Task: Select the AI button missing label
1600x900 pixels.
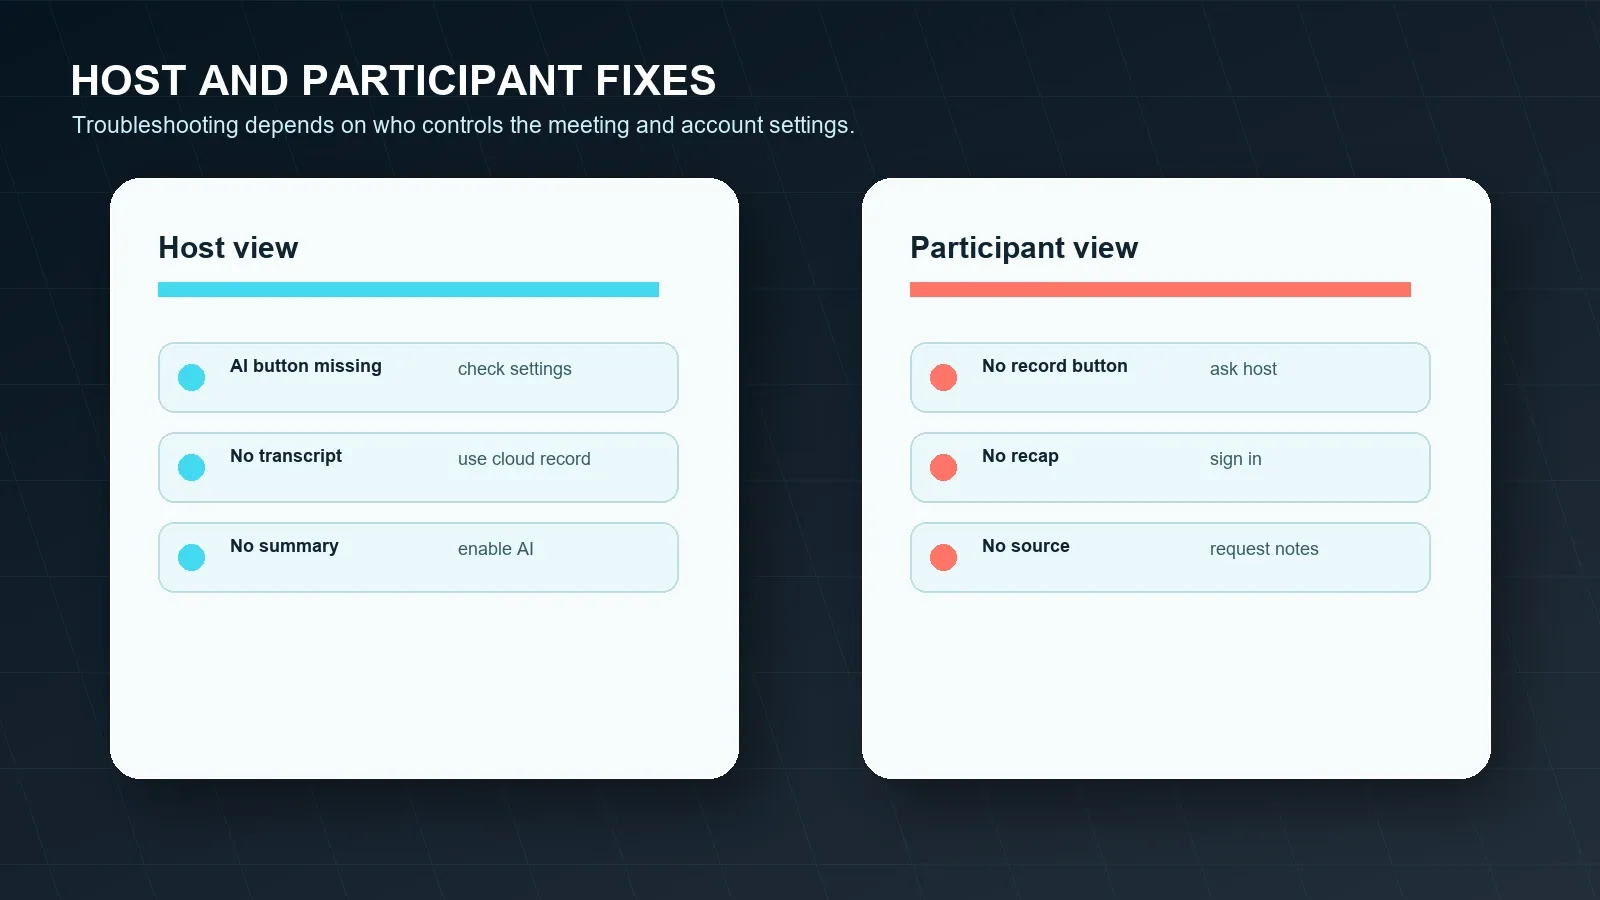Action: click(306, 366)
